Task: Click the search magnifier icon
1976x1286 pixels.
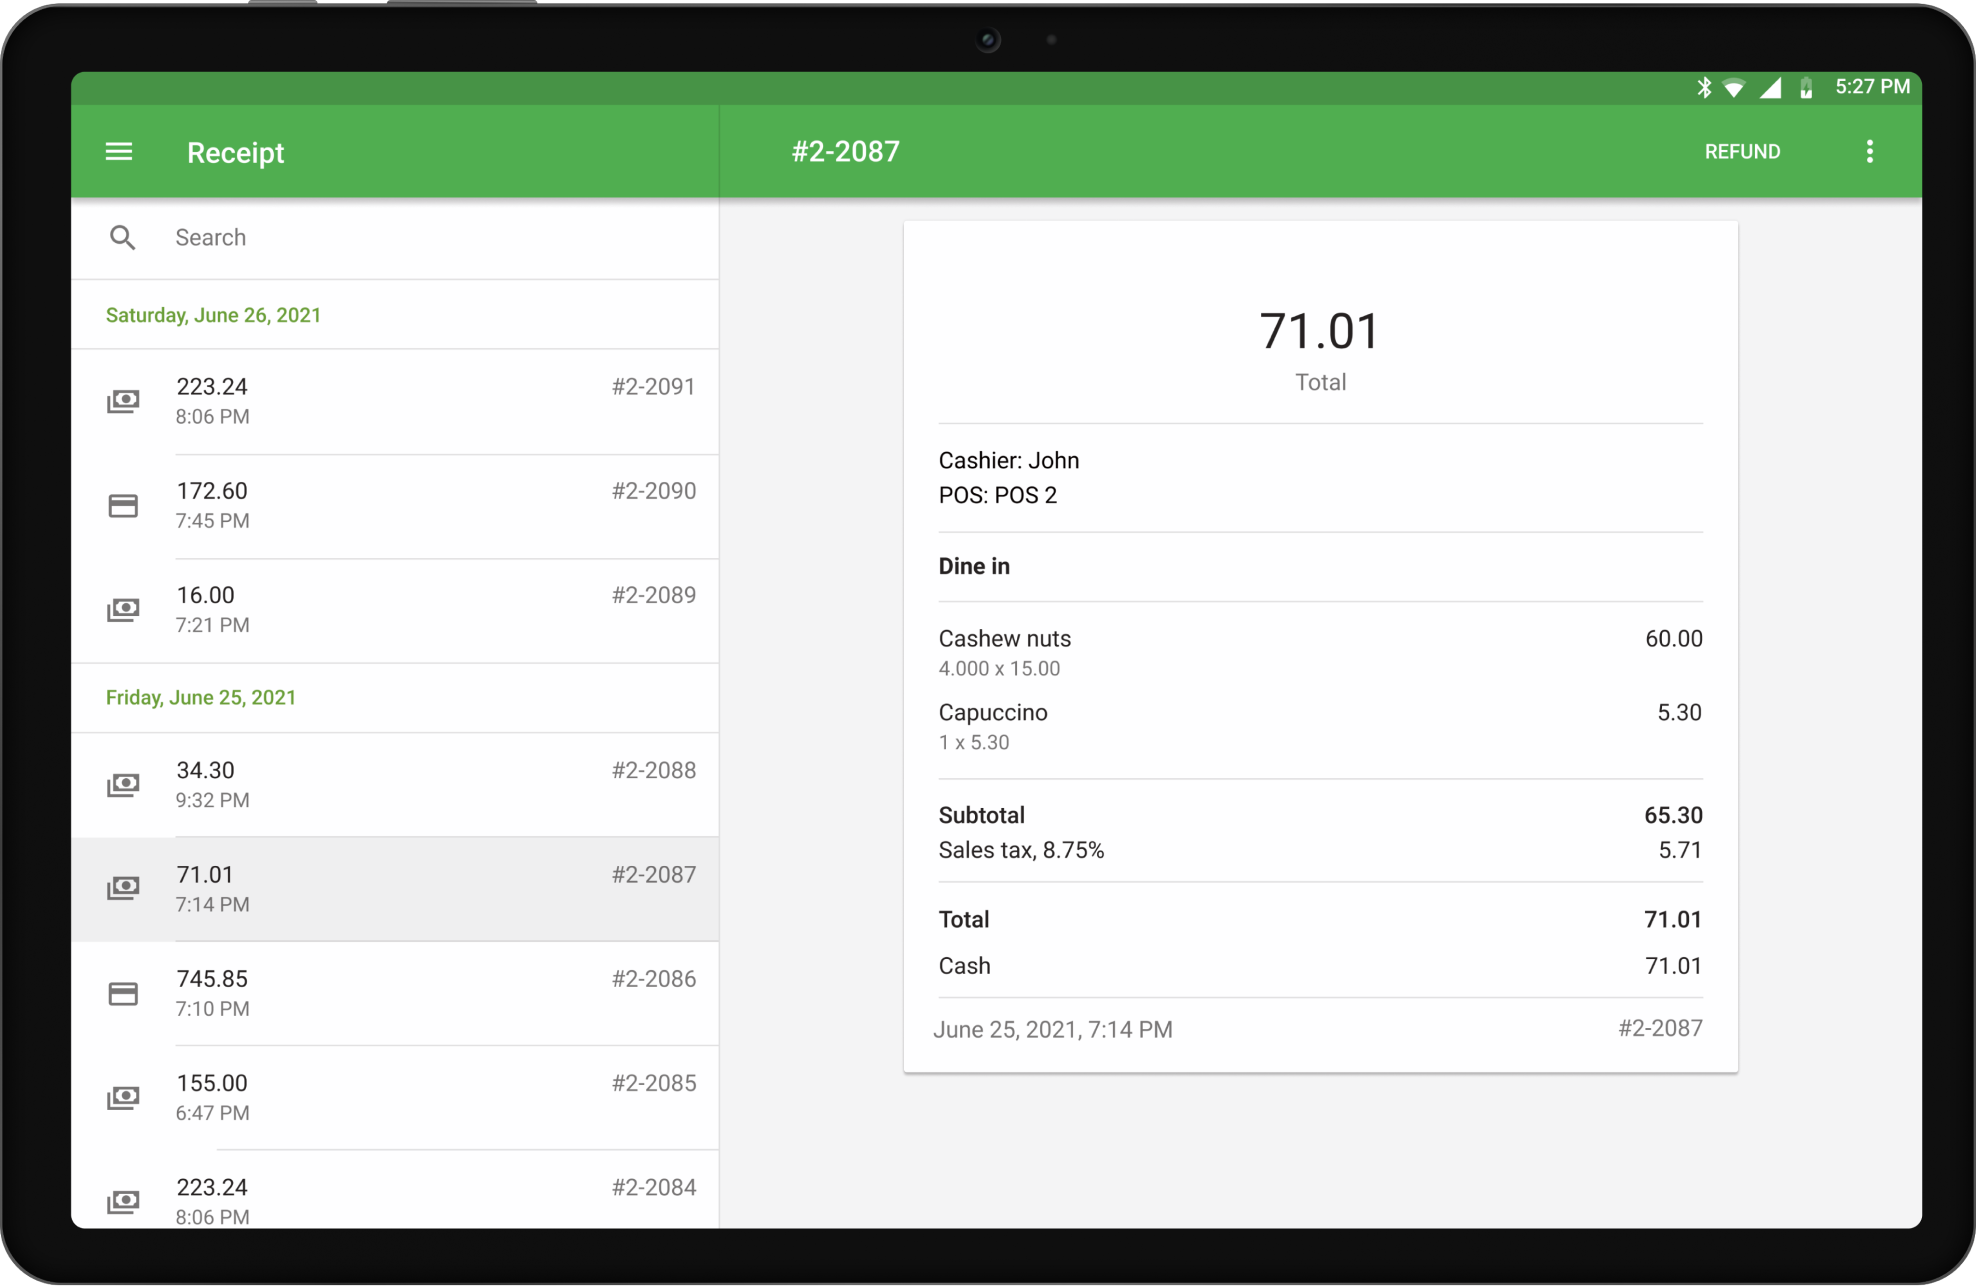Action: (122, 238)
